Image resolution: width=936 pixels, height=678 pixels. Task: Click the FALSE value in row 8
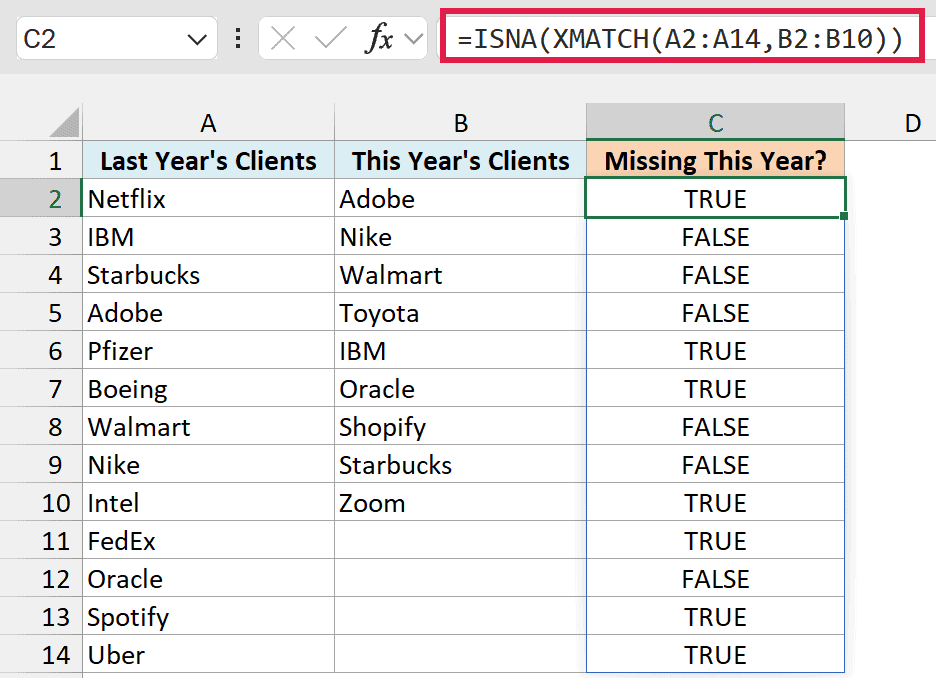(715, 427)
